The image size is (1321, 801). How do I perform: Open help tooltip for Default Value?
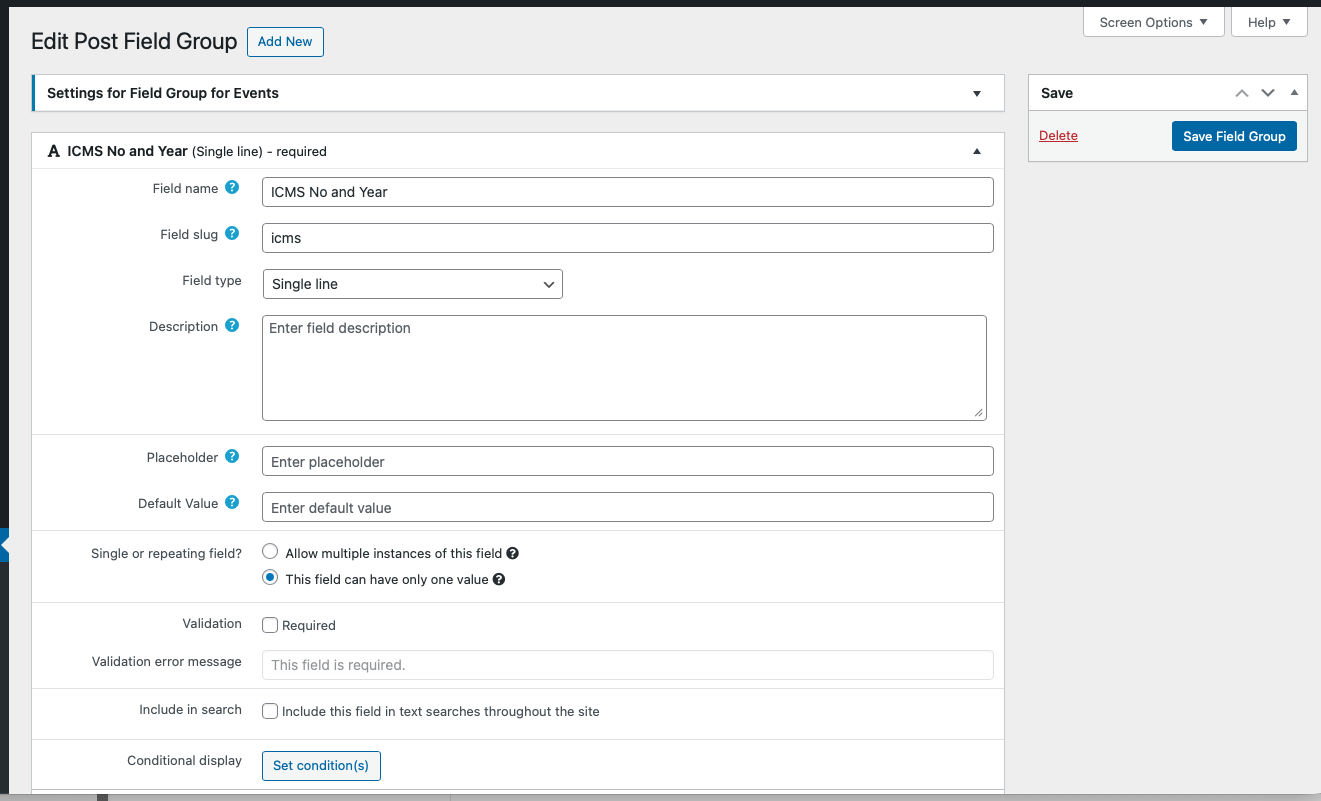(232, 502)
